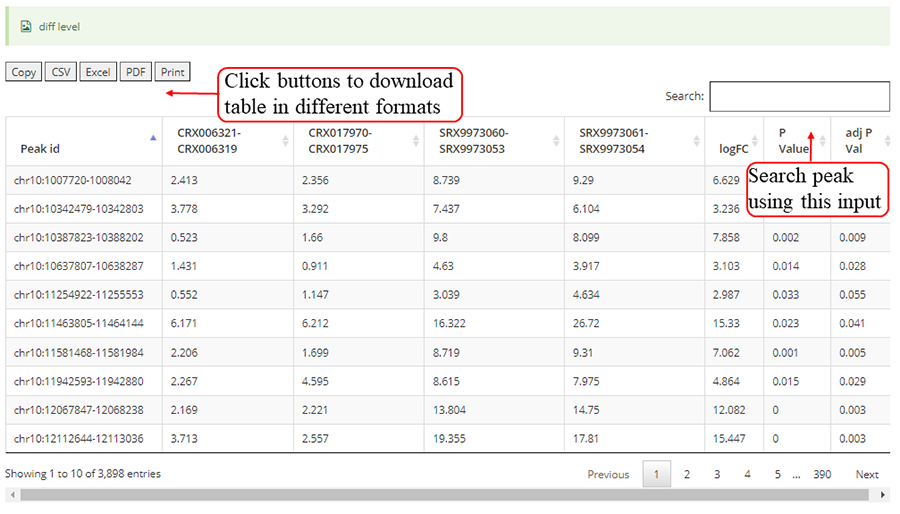Download table as PDF

coord(135,72)
